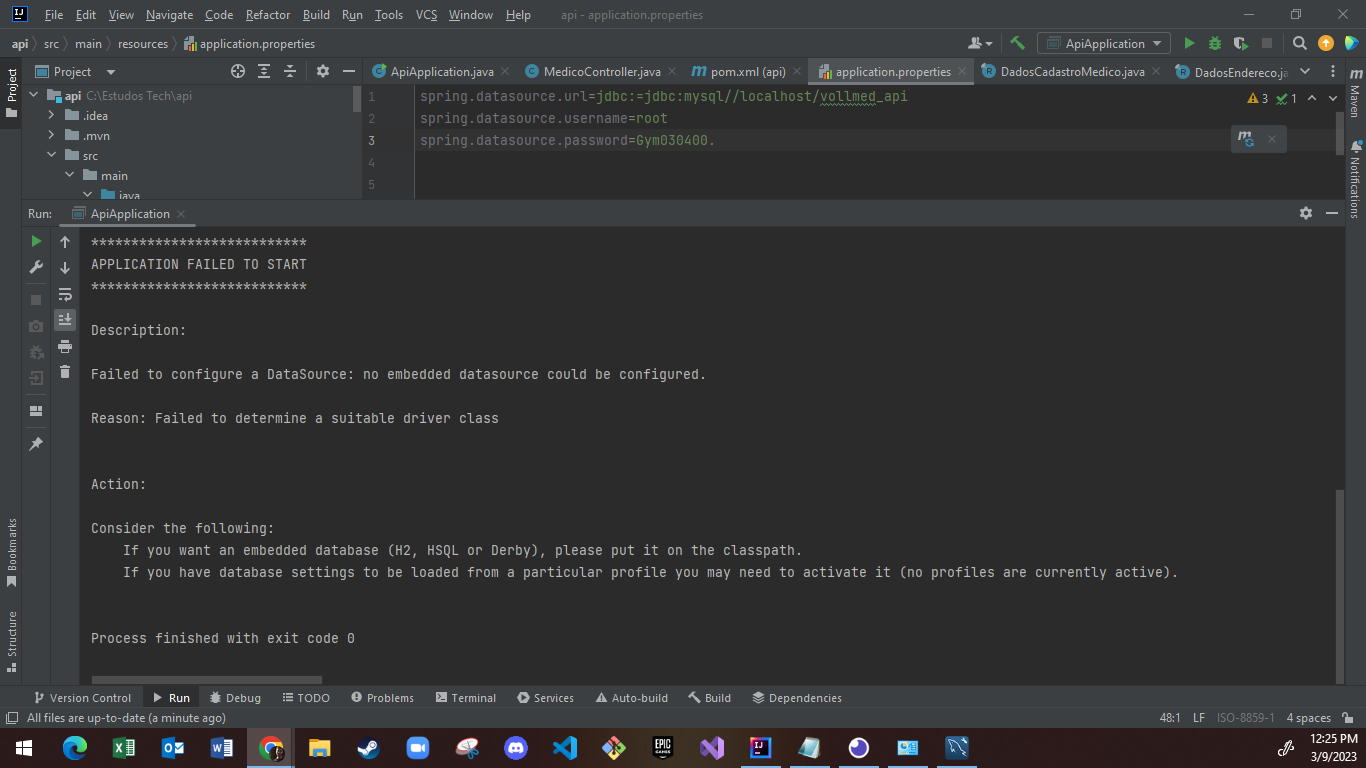Screen dimensions: 1366x768
Task: Open run configuration dropdown ApiApplication
Action: (x=1104, y=43)
